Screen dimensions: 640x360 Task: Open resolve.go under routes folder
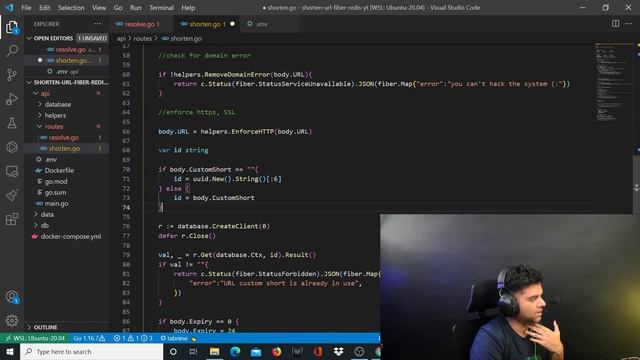tap(67, 138)
